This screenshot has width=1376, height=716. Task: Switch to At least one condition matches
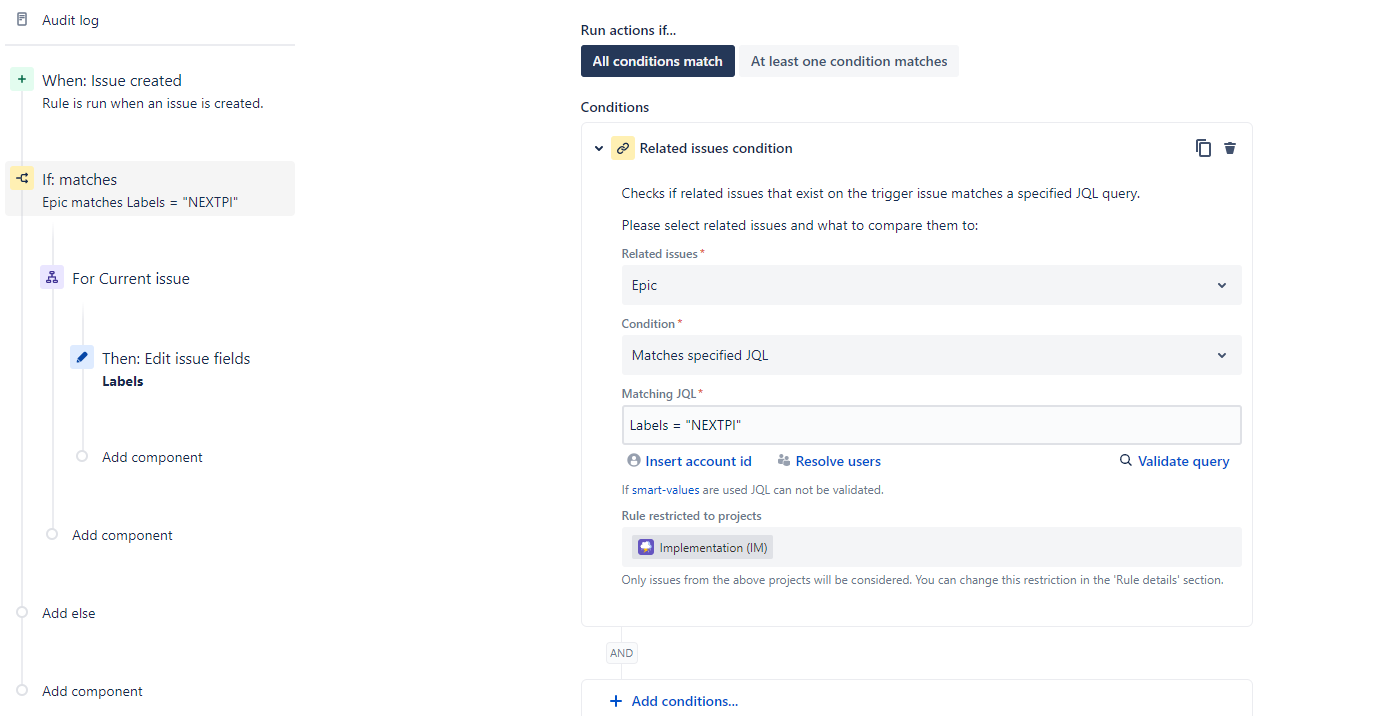click(x=848, y=61)
